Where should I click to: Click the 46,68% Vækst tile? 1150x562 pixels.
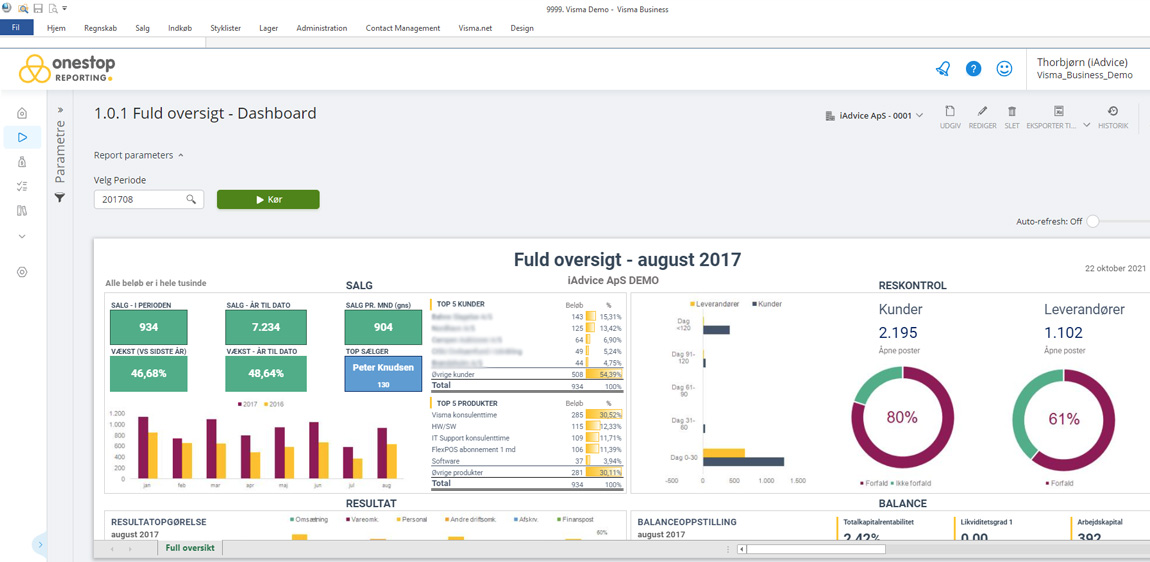pyautogui.click(x=149, y=374)
